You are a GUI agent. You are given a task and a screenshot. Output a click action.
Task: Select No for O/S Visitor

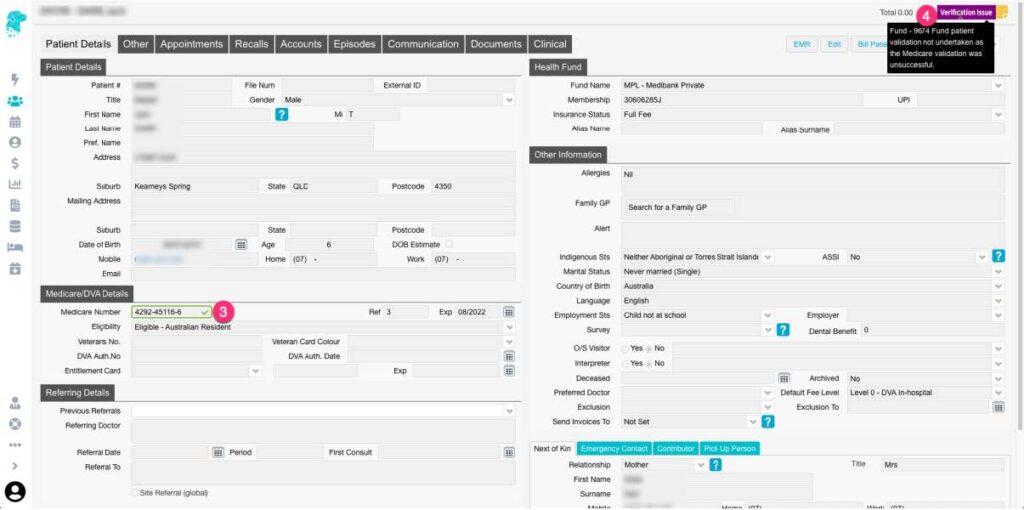point(648,349)
